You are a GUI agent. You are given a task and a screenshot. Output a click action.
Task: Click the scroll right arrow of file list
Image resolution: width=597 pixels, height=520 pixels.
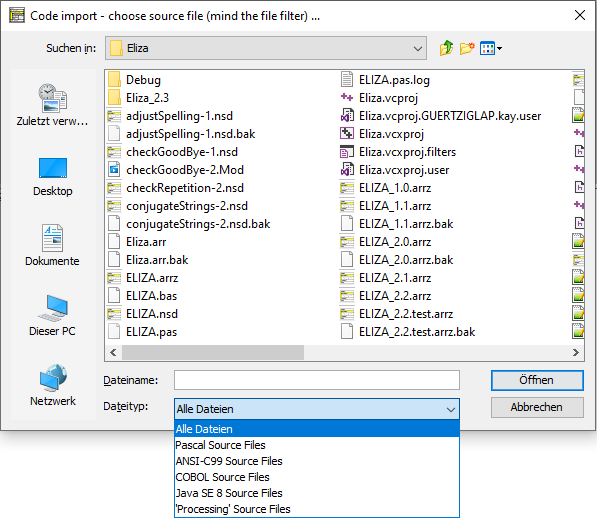pyautogui.click(x=576, y=353)
